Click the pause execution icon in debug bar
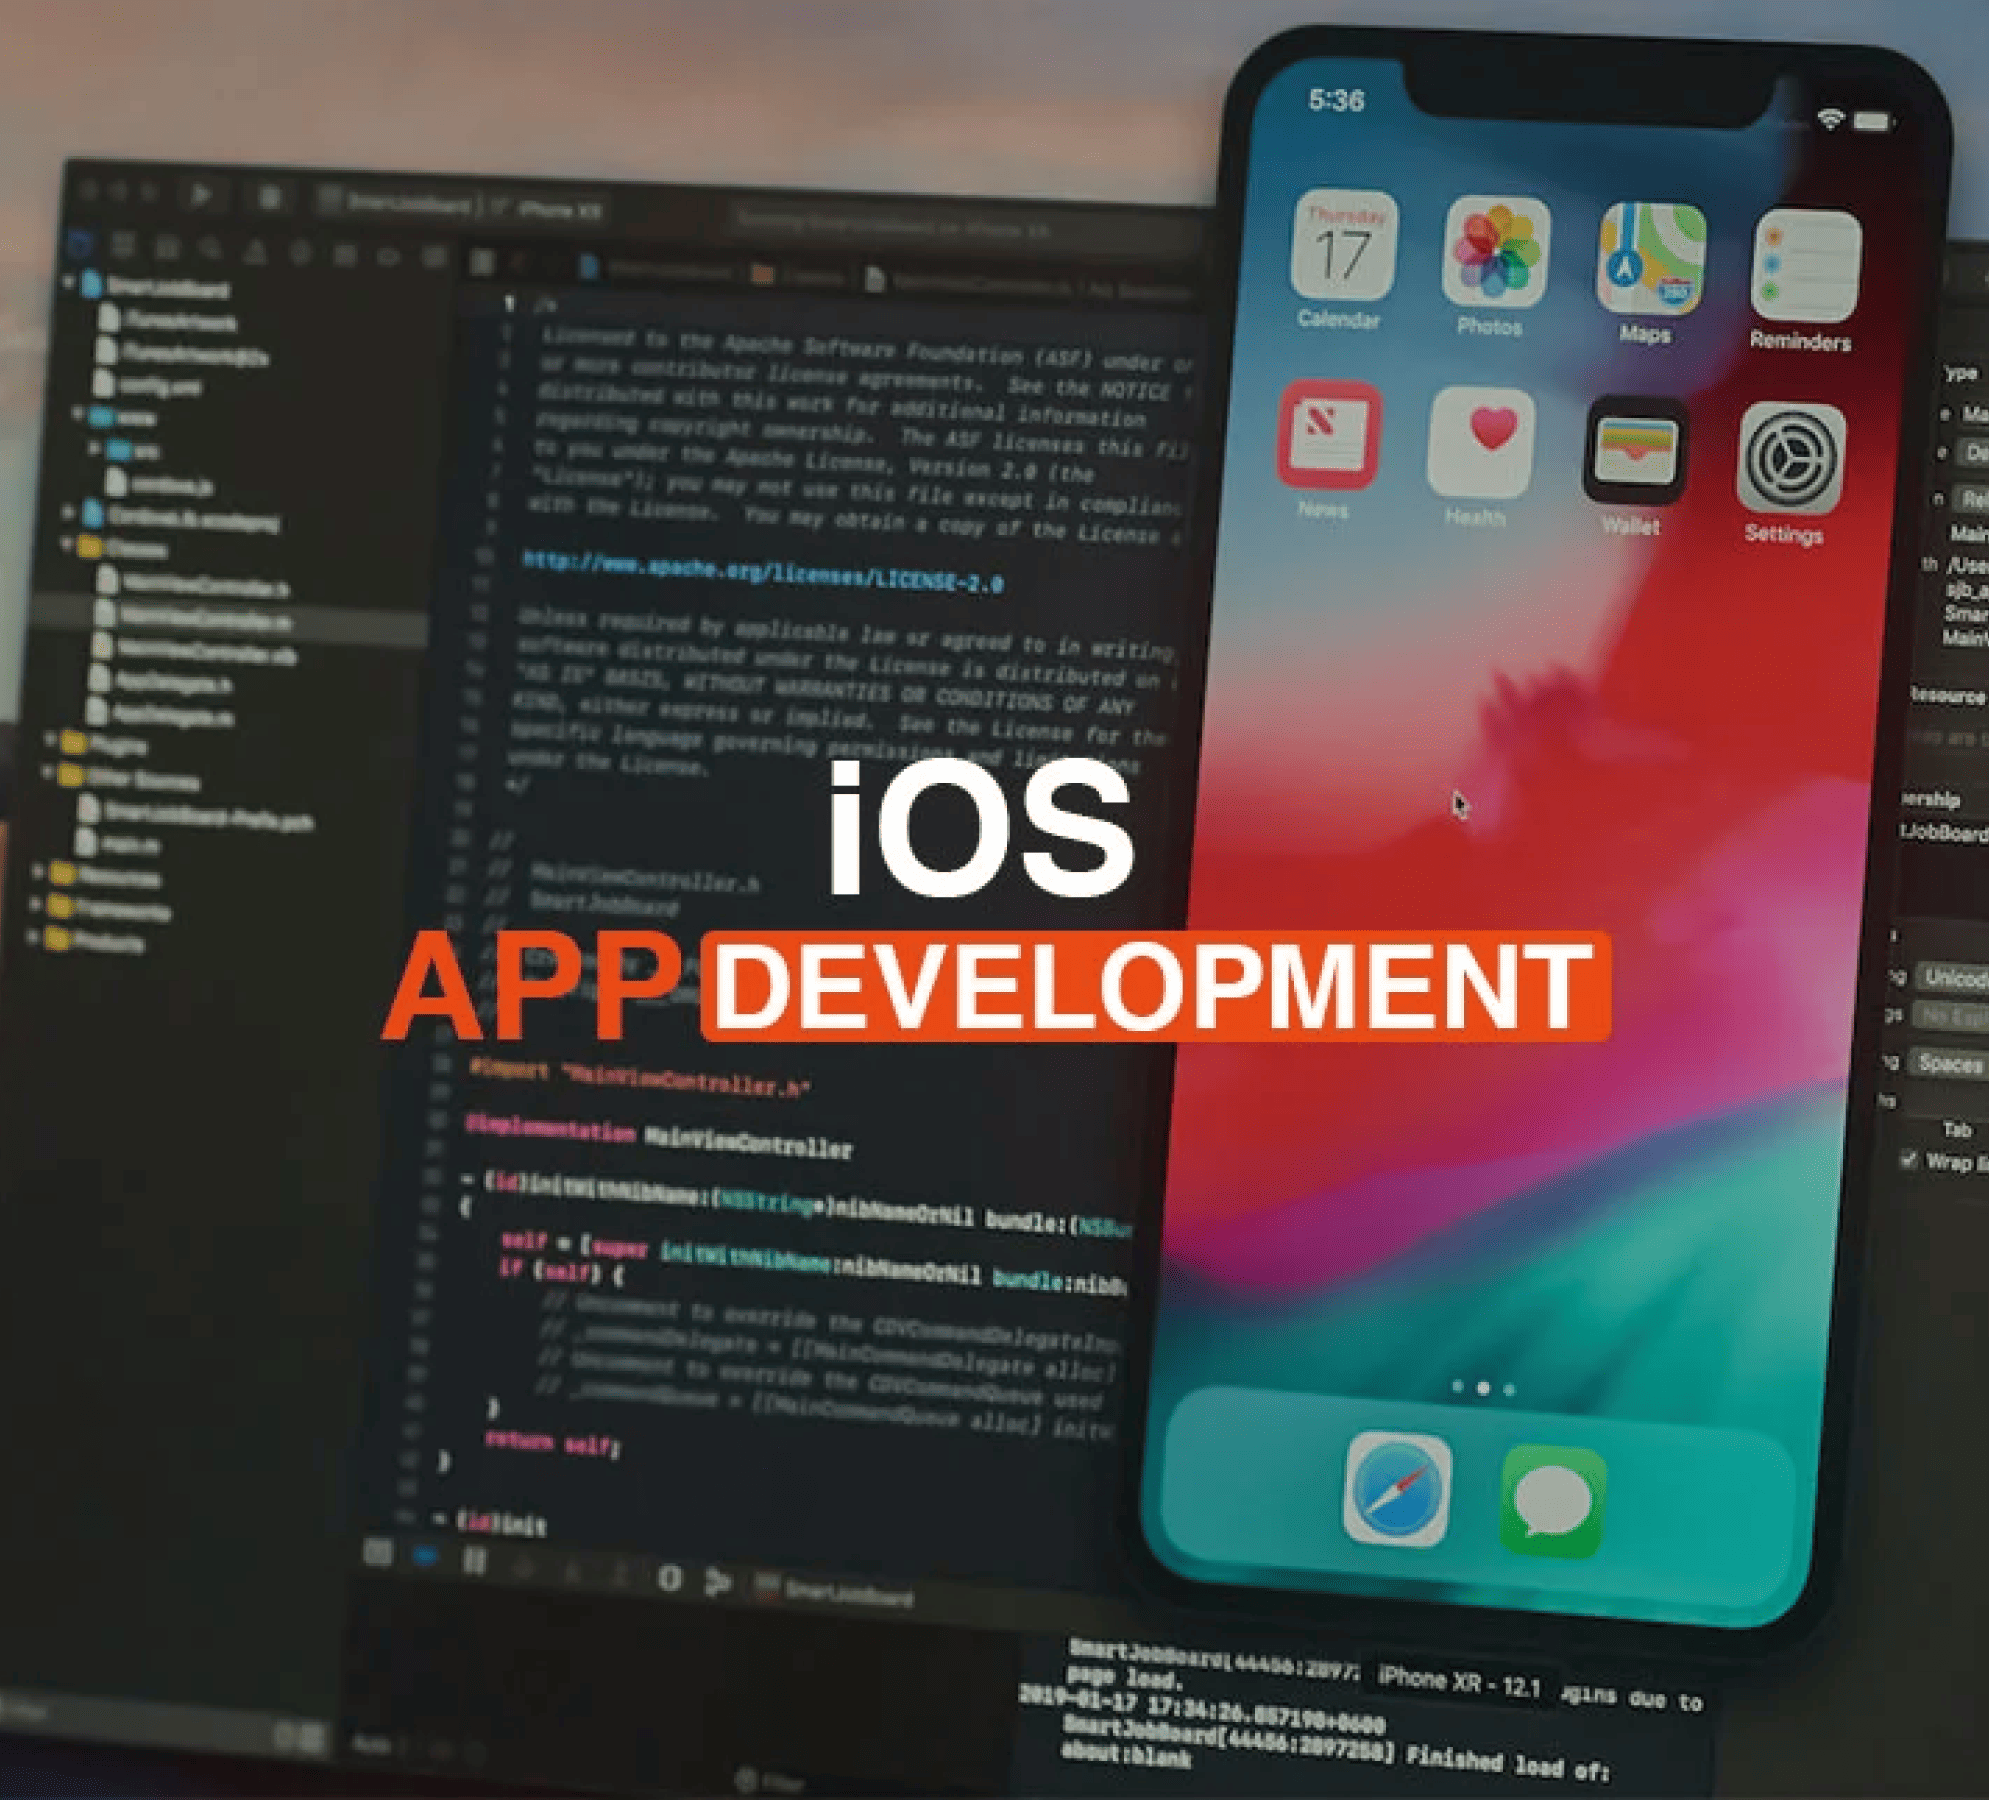This screenshot has height=1800, width=1989. point(475,1560)
